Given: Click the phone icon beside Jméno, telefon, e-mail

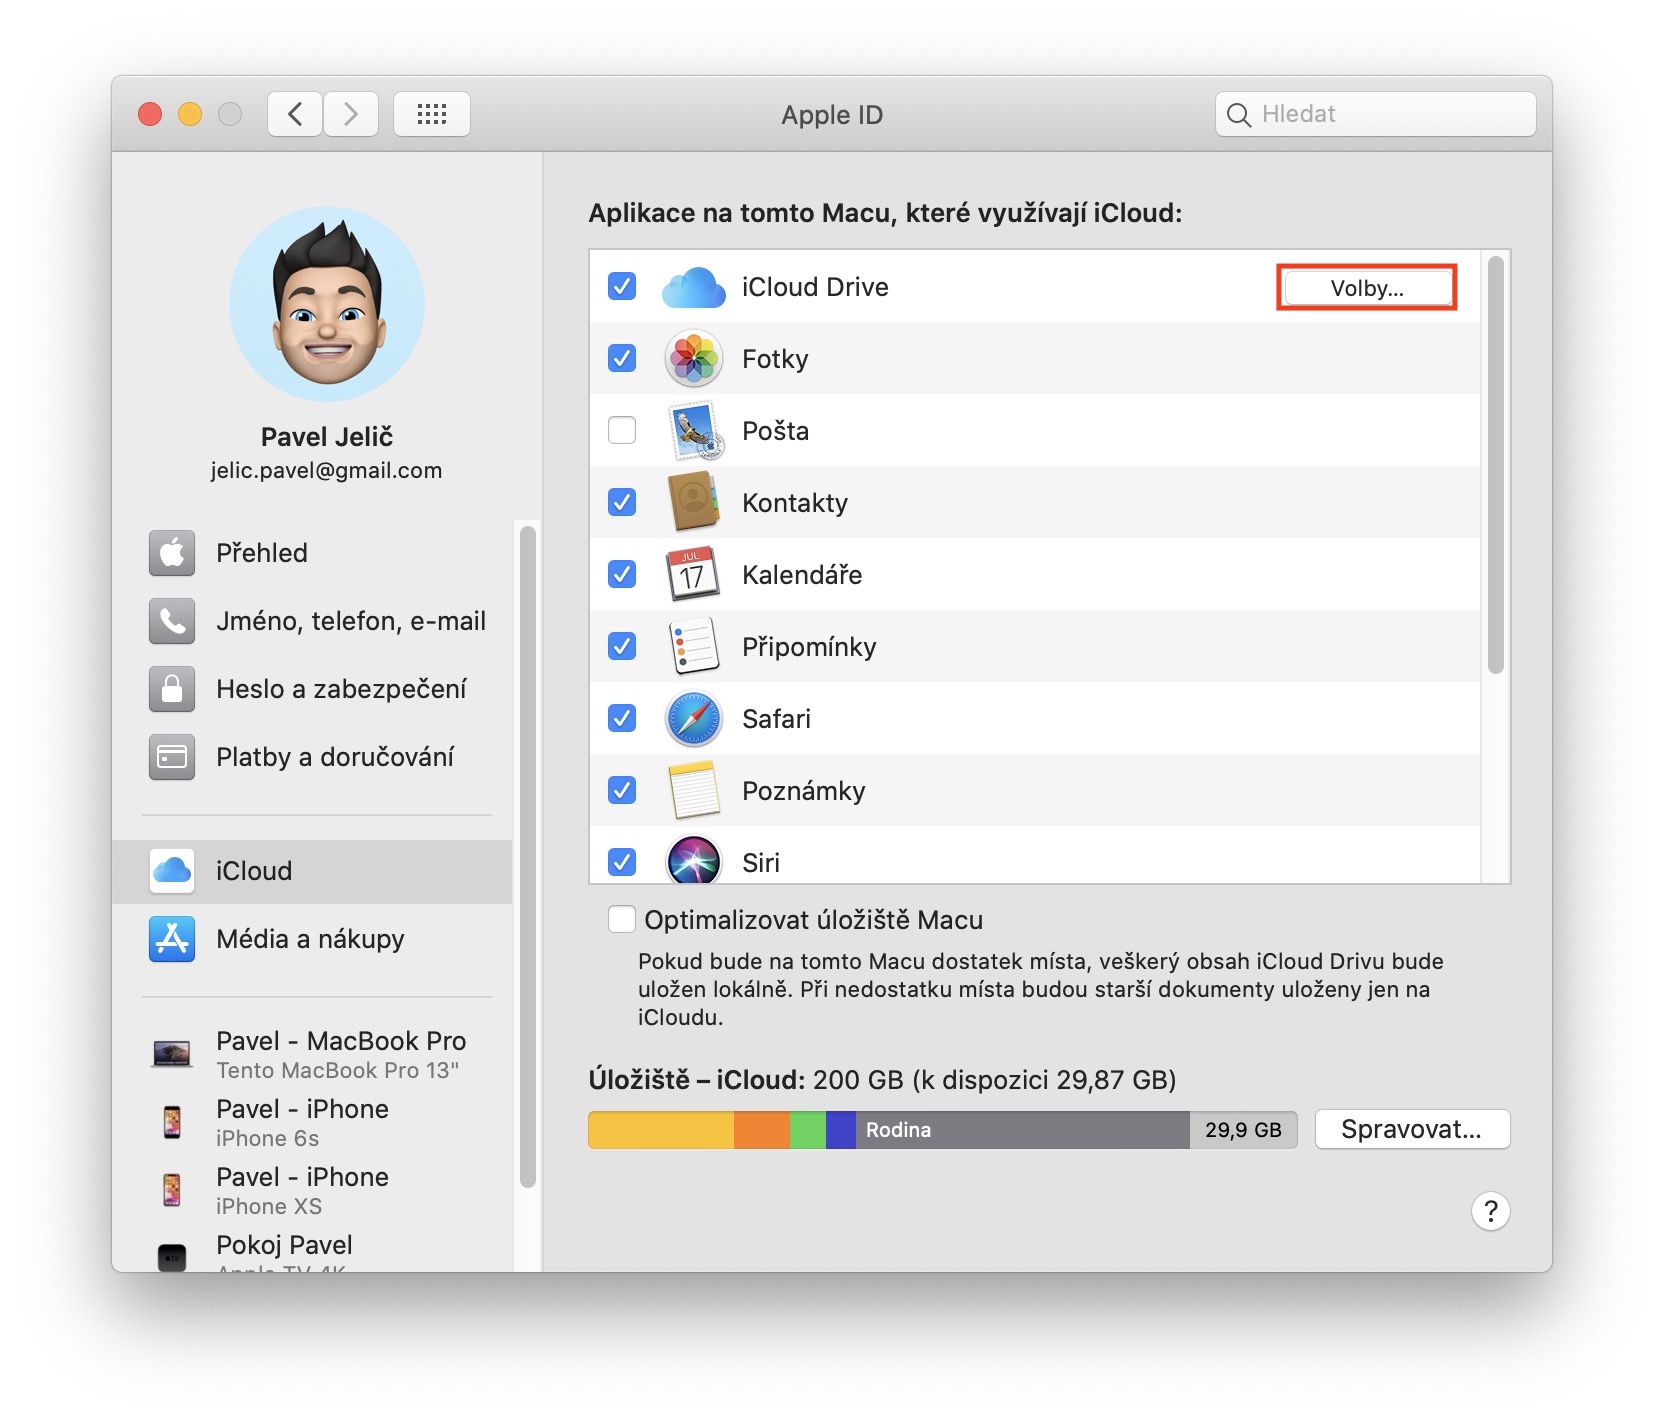Looking at the screenshot, I should (172, 621).
